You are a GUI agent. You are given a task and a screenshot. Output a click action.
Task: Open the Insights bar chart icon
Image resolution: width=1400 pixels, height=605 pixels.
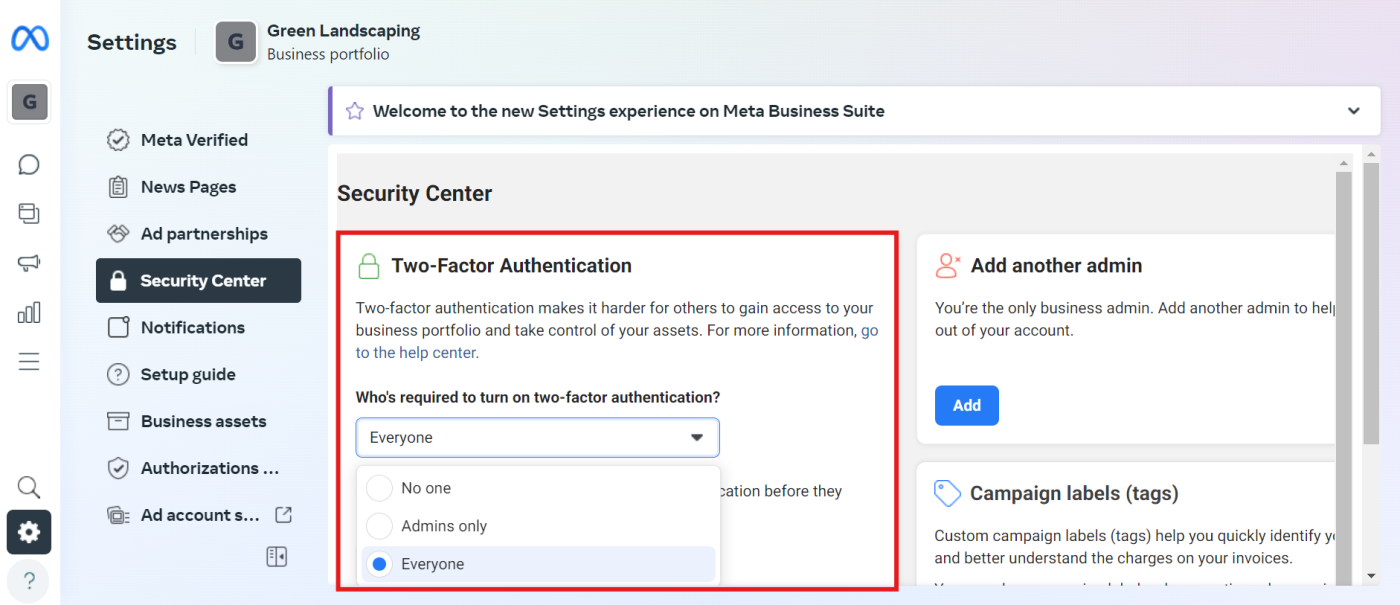[x=29, y=312]
